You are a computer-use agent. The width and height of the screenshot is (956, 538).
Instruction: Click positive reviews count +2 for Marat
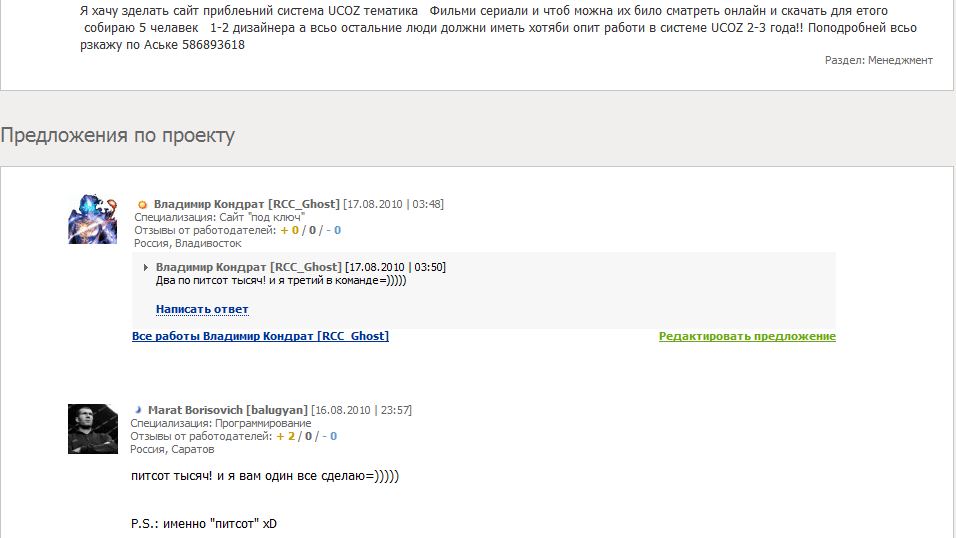285,436
